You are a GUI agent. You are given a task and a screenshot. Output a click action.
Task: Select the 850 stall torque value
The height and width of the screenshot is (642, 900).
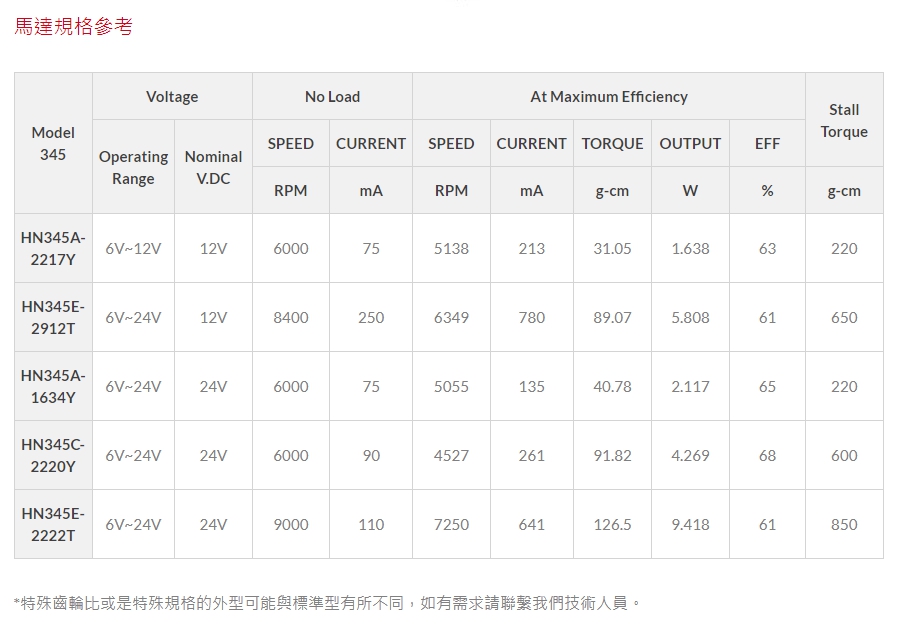[844, 525]
